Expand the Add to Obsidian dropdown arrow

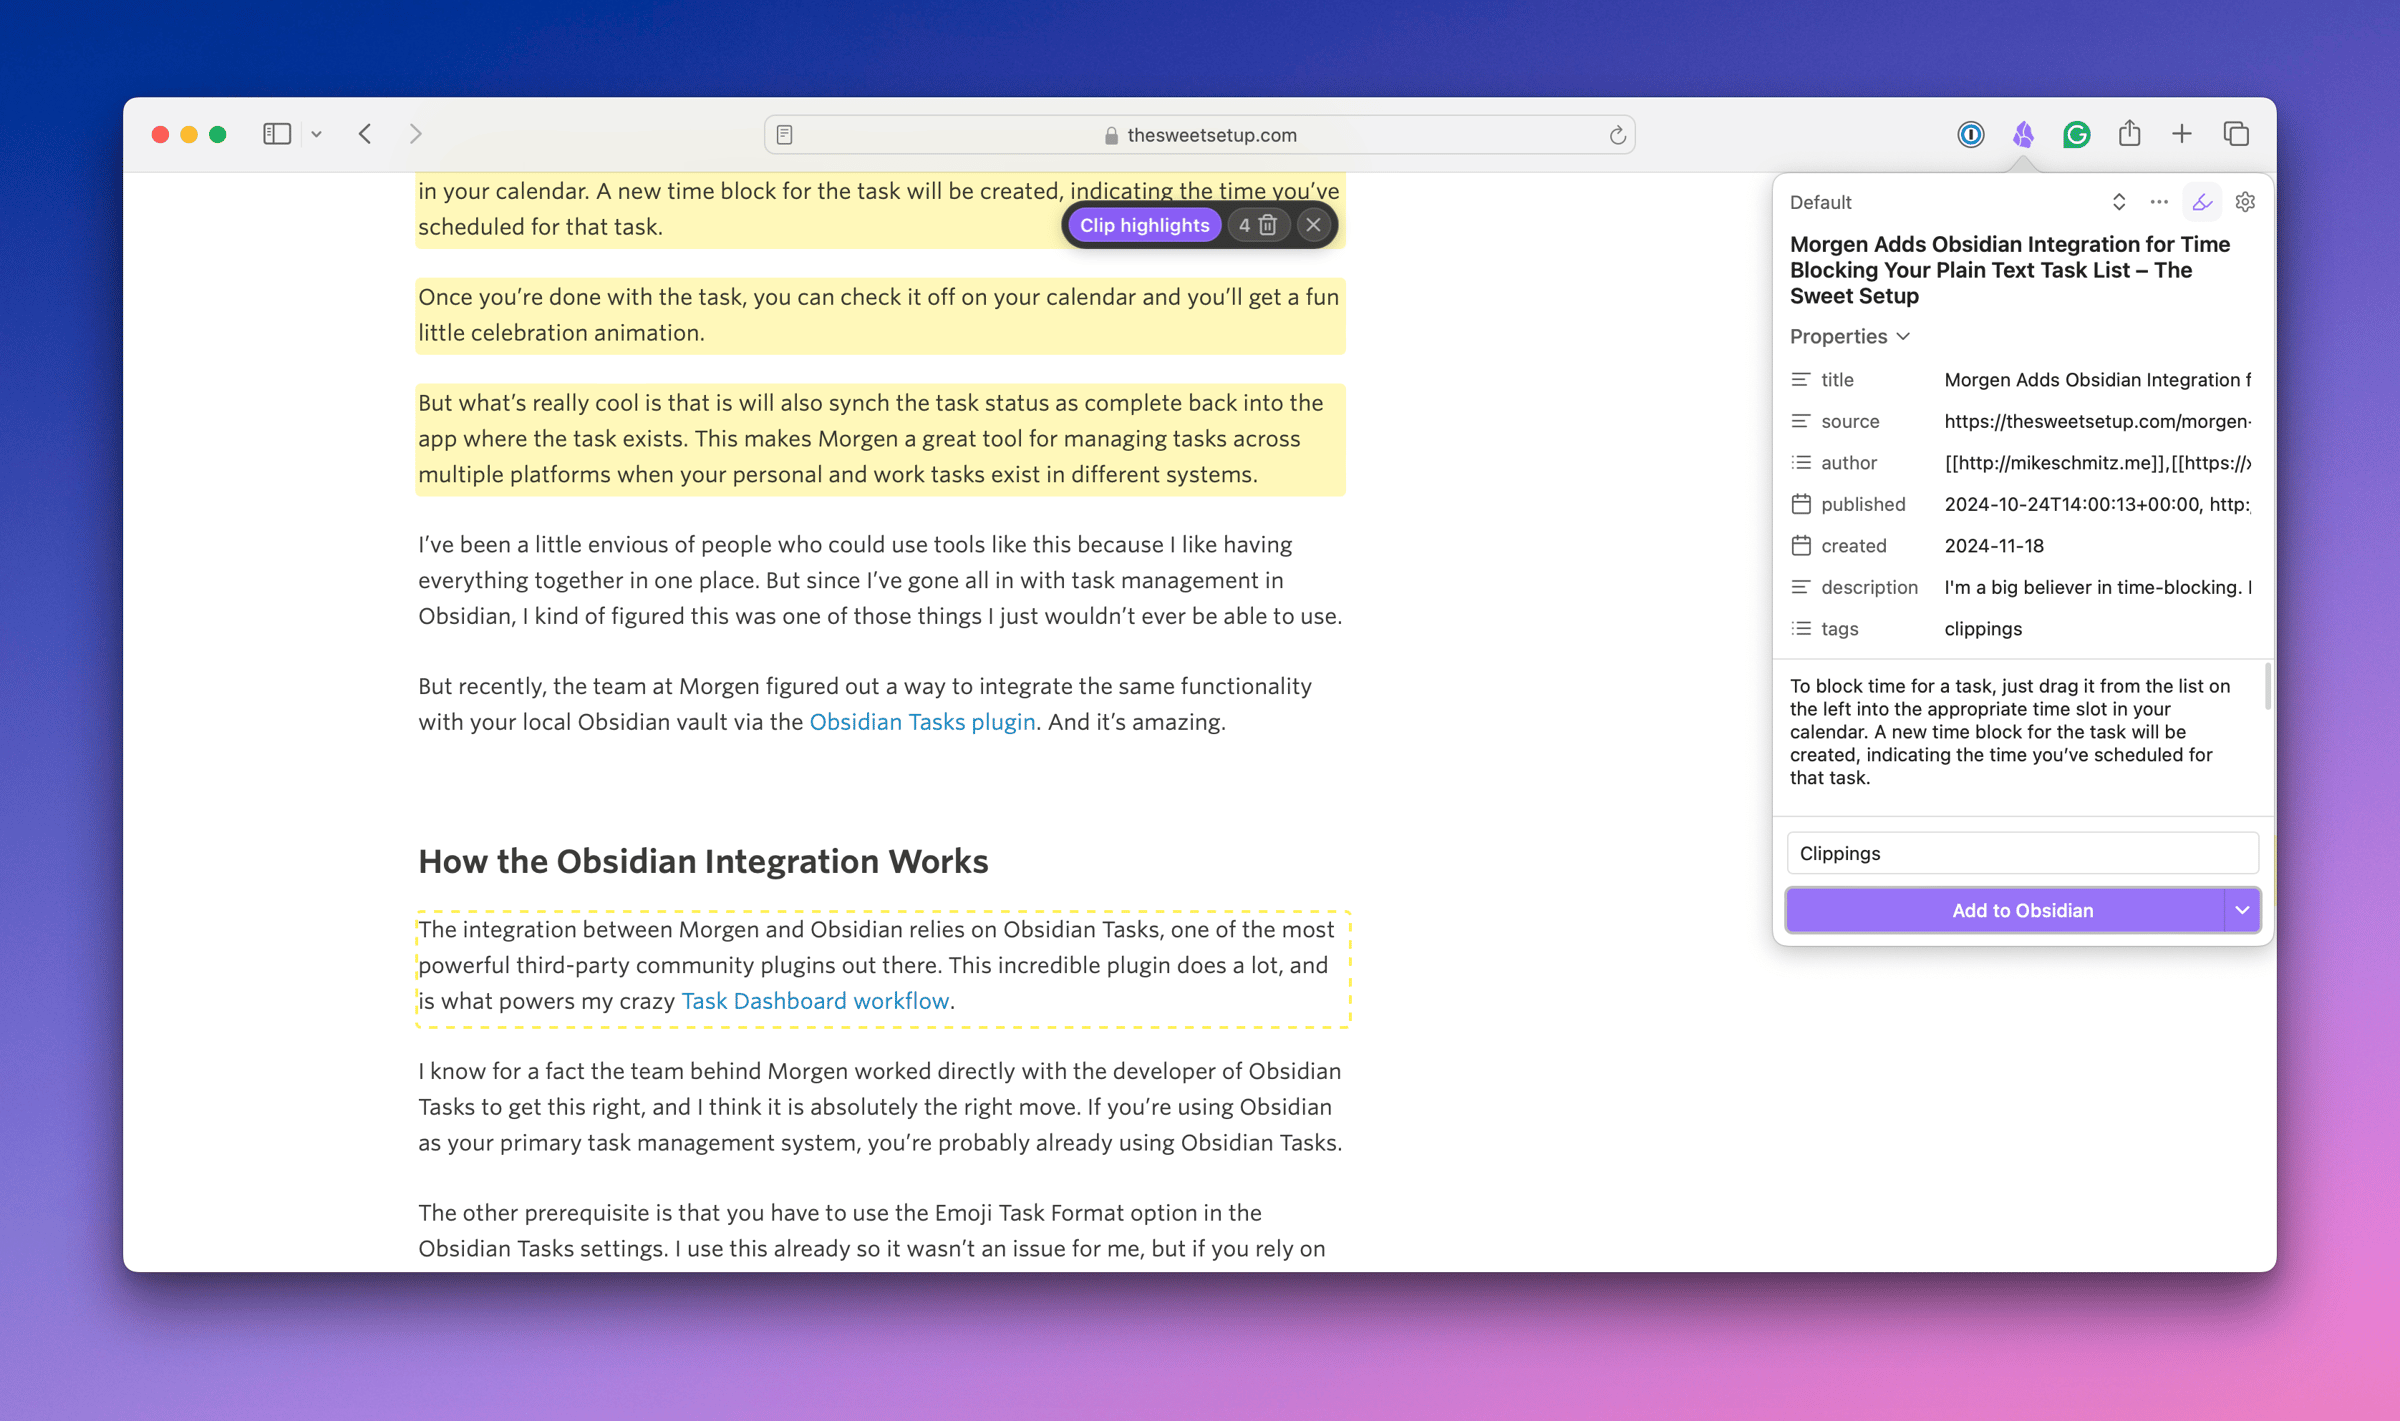[x=2242, y=910]
